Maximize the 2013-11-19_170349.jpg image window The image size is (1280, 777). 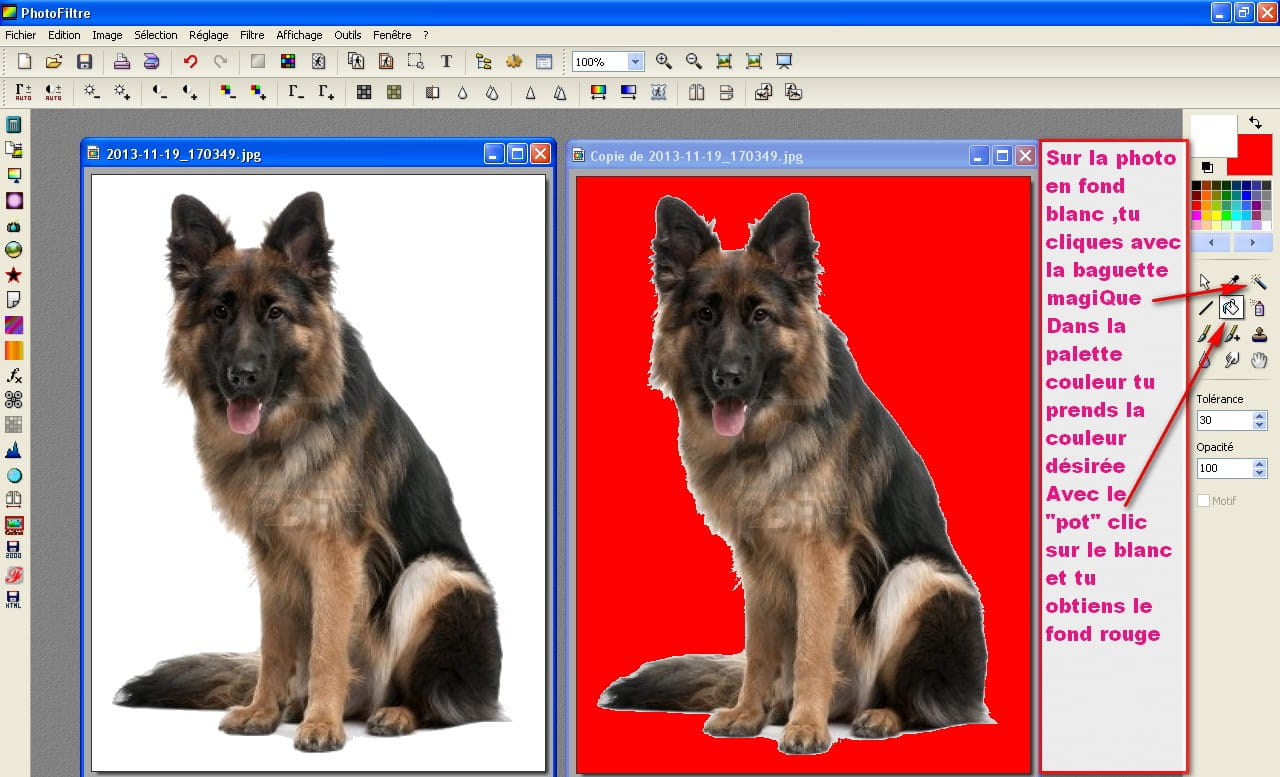517,154
